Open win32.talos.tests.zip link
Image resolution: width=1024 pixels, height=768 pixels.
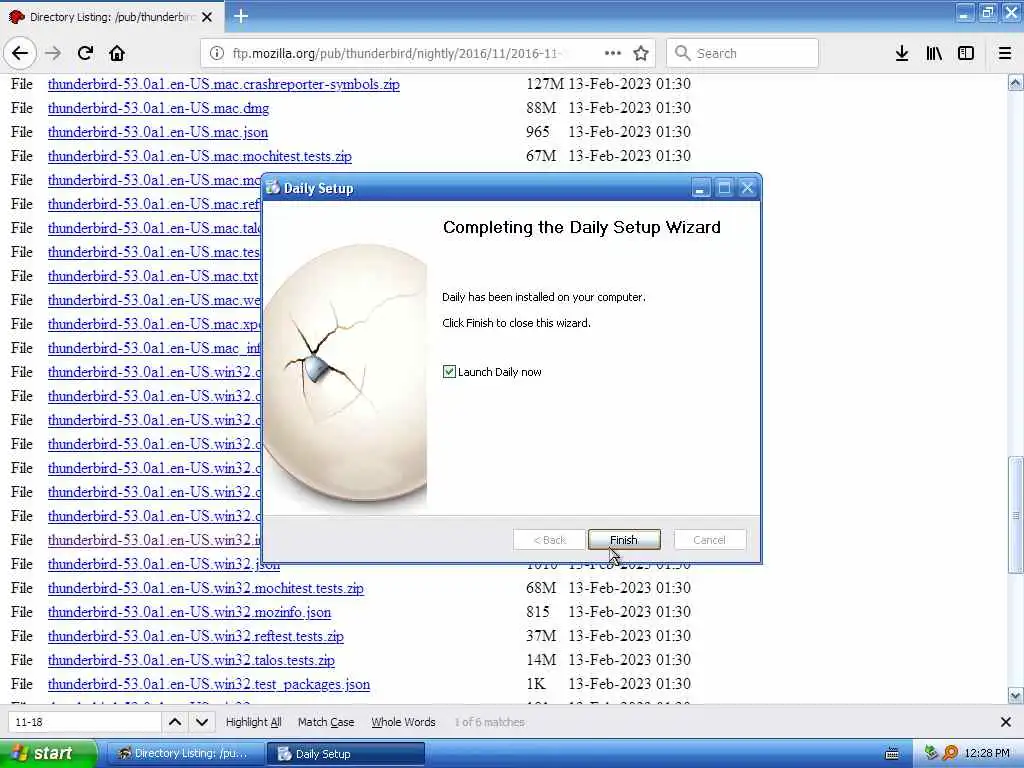point(191,660)
